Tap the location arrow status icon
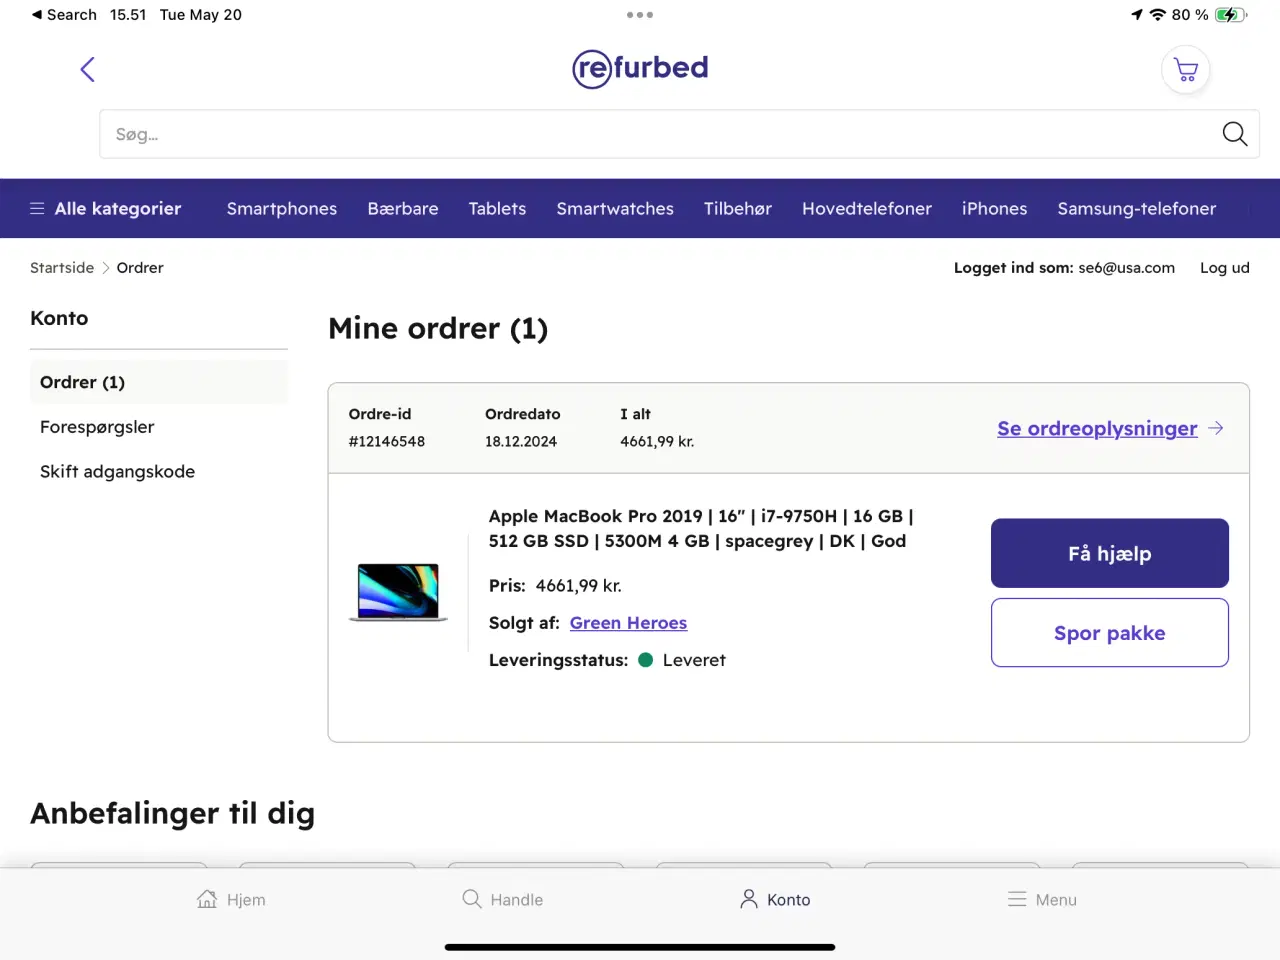Screen dimensions: 1280x960 pos(1137,15)
